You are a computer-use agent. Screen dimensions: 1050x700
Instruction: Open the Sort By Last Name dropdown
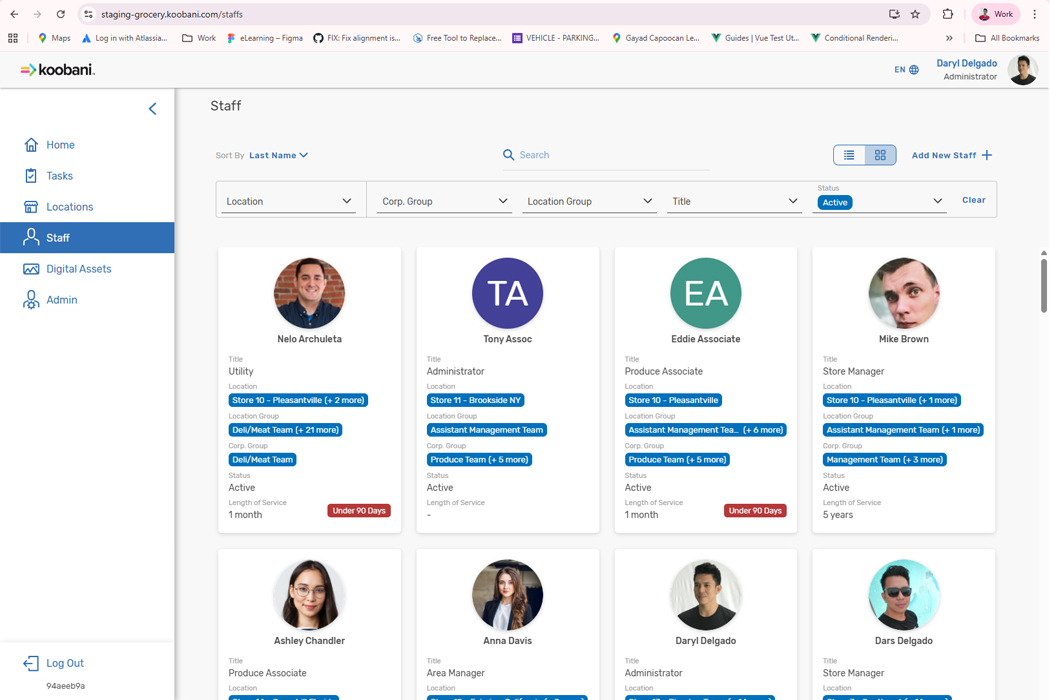click(x=279, y=155)
